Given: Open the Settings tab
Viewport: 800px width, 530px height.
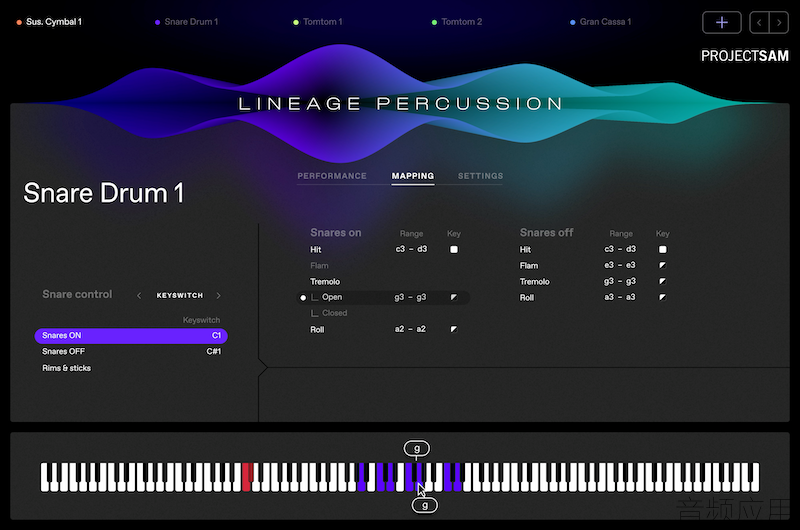Looking at the screenshot, I should click(x=480, y=176).
